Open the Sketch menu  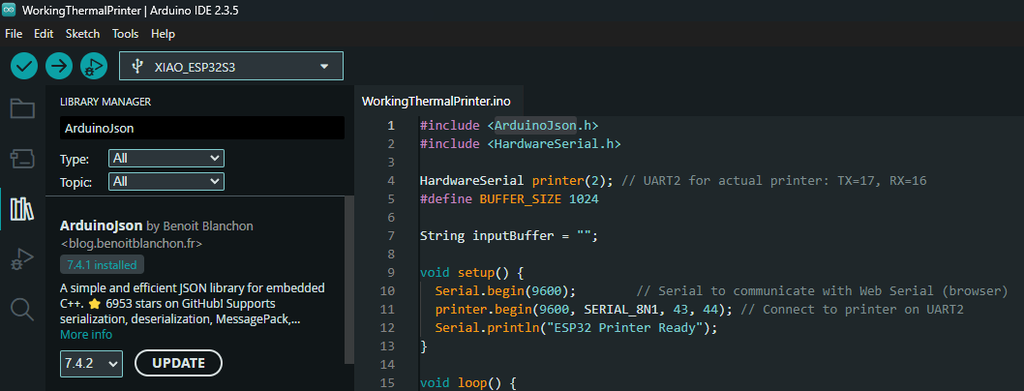click(x=83, y=33)
